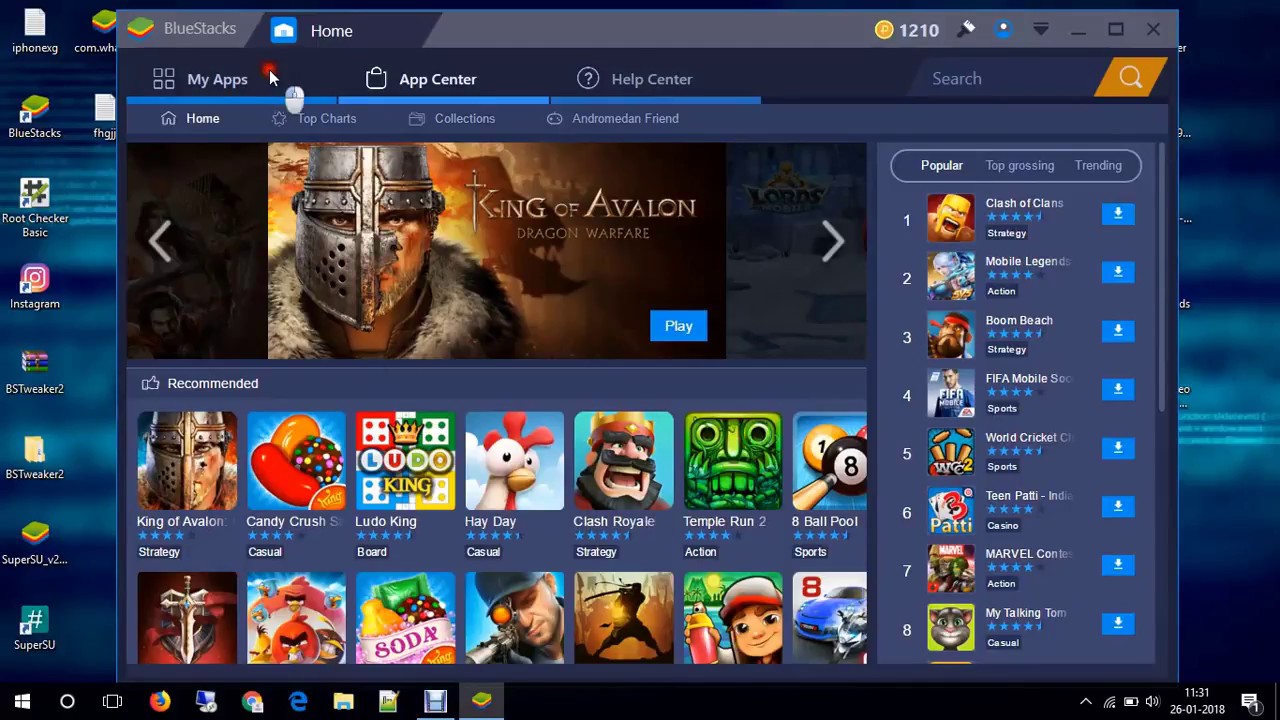This screenshot has height=720, width=1280.
Task: Expand the title bar dropdown menu arrow
Action: pyautogui.click(x=1041, y=29)
